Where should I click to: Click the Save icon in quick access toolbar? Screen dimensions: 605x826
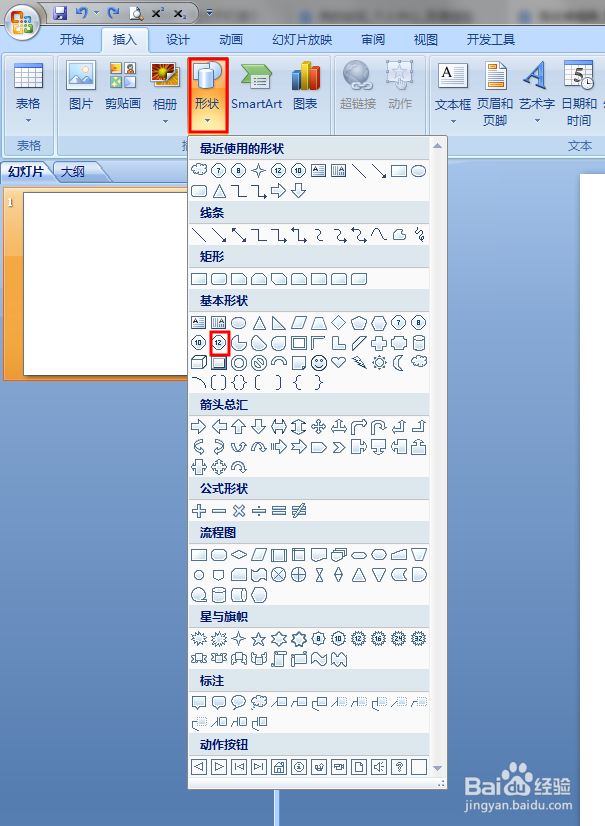(61, 13)
